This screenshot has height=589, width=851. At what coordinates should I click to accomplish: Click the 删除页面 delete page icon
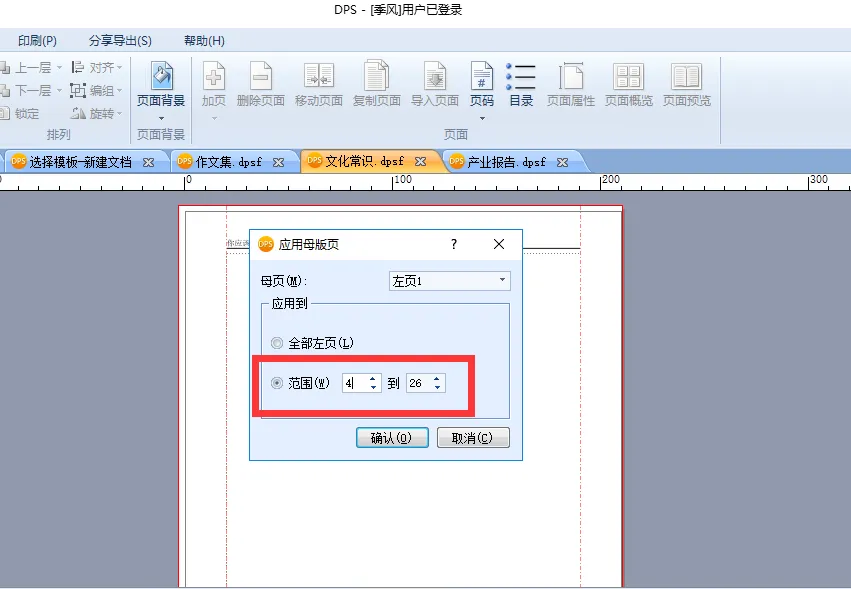point(261,84)
